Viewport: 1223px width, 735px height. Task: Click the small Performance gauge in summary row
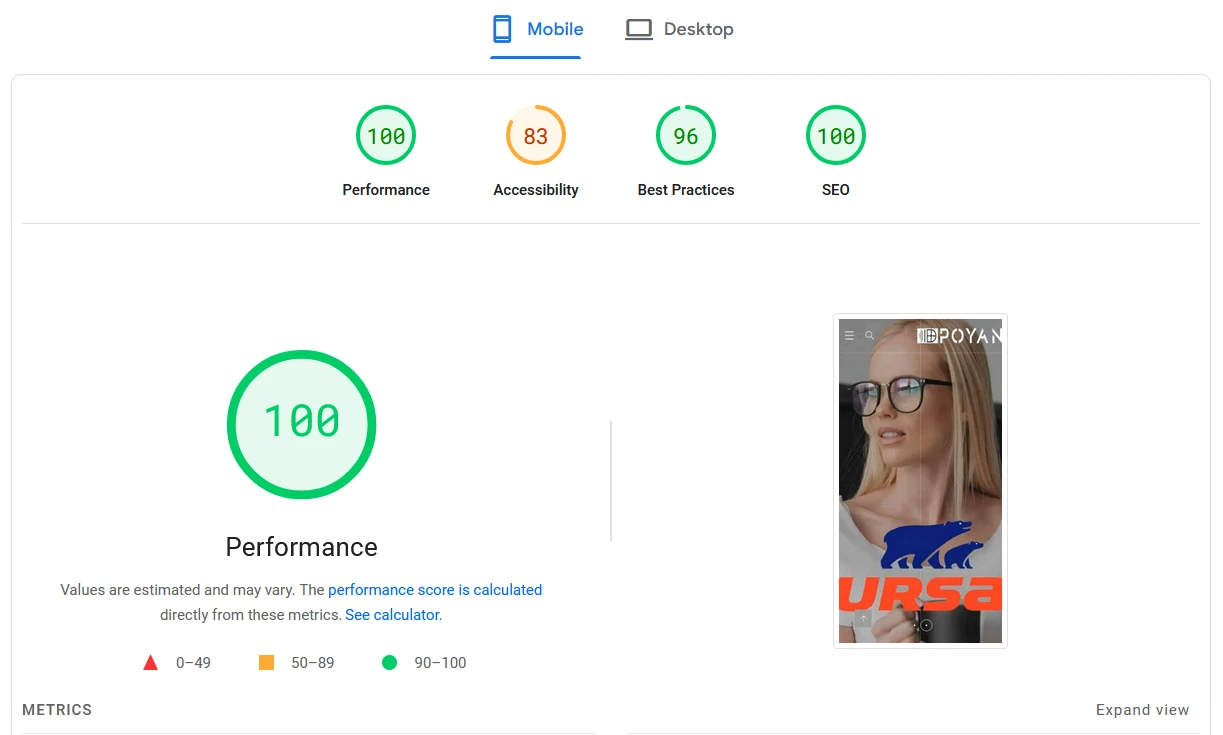[x=386, y=136]
